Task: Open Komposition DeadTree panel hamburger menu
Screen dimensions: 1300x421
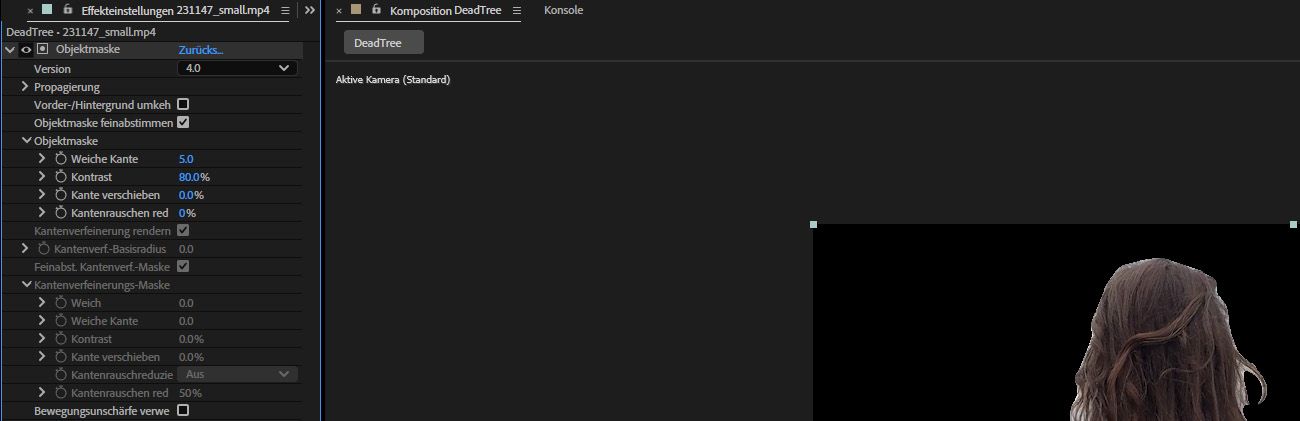Action: click(515, 10)
